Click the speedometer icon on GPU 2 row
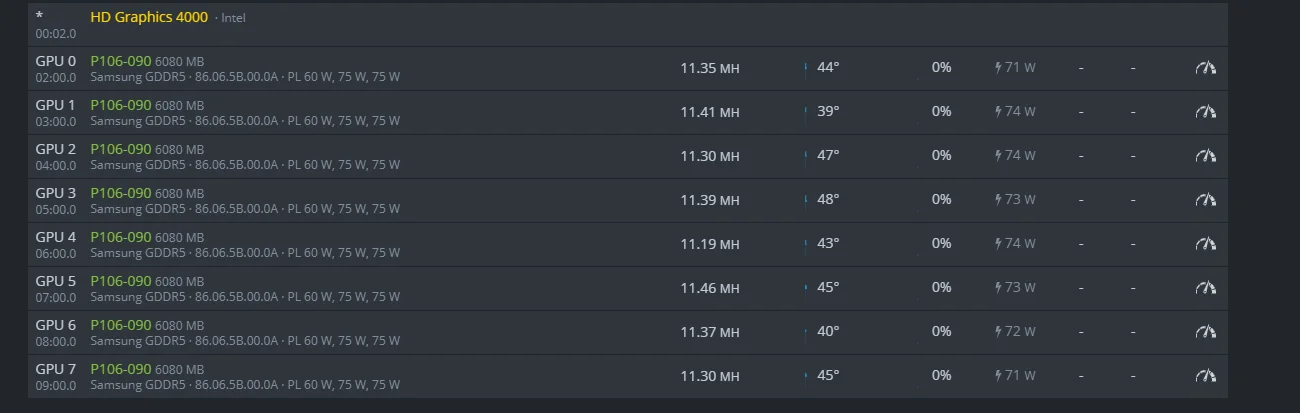This screenshot has height=413, width=1300. [x=1206, y=156]
